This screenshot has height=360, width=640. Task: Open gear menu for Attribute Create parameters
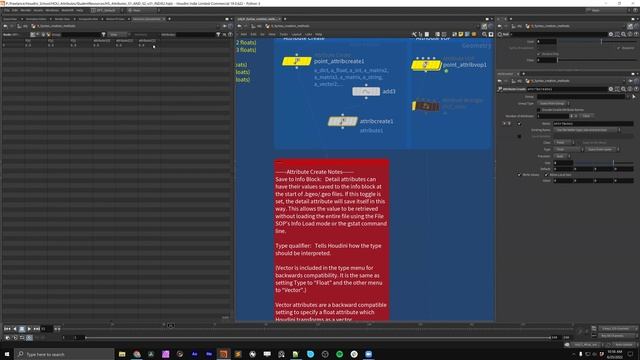(x=611, y=89)
